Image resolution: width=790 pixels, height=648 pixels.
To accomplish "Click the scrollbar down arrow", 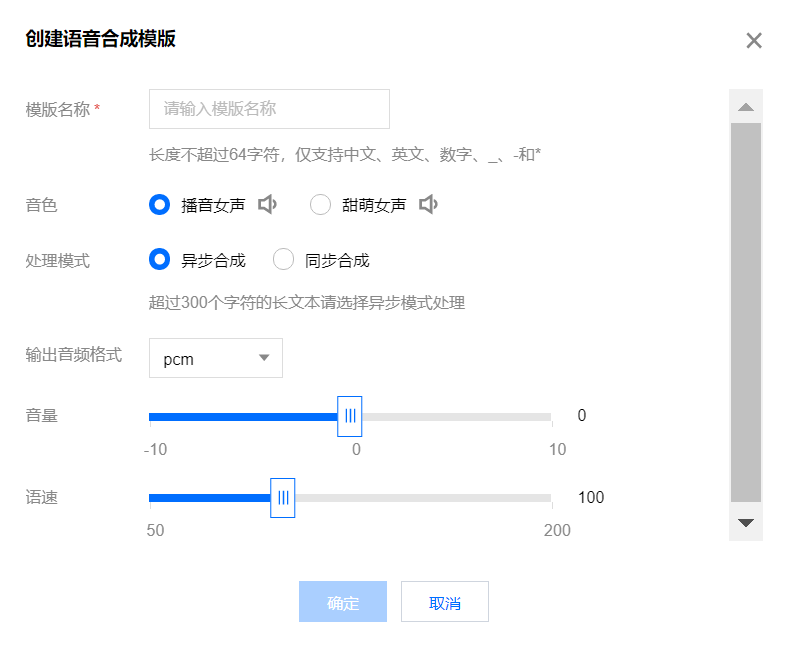I will coord(746,523).
